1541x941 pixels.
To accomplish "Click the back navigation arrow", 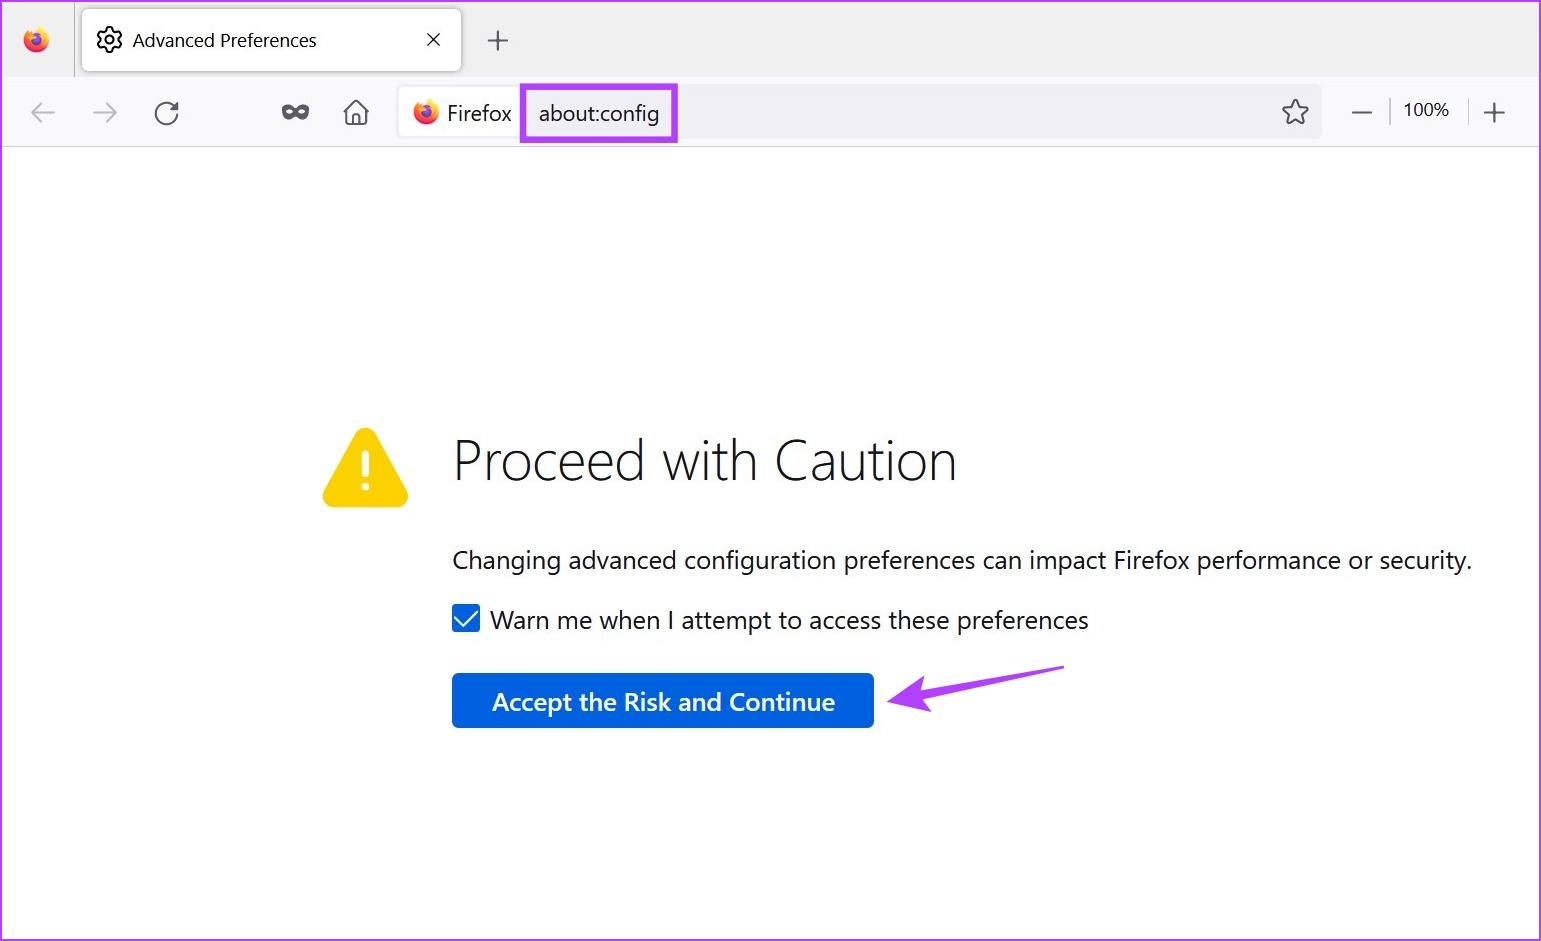I will tap(43, 112).
